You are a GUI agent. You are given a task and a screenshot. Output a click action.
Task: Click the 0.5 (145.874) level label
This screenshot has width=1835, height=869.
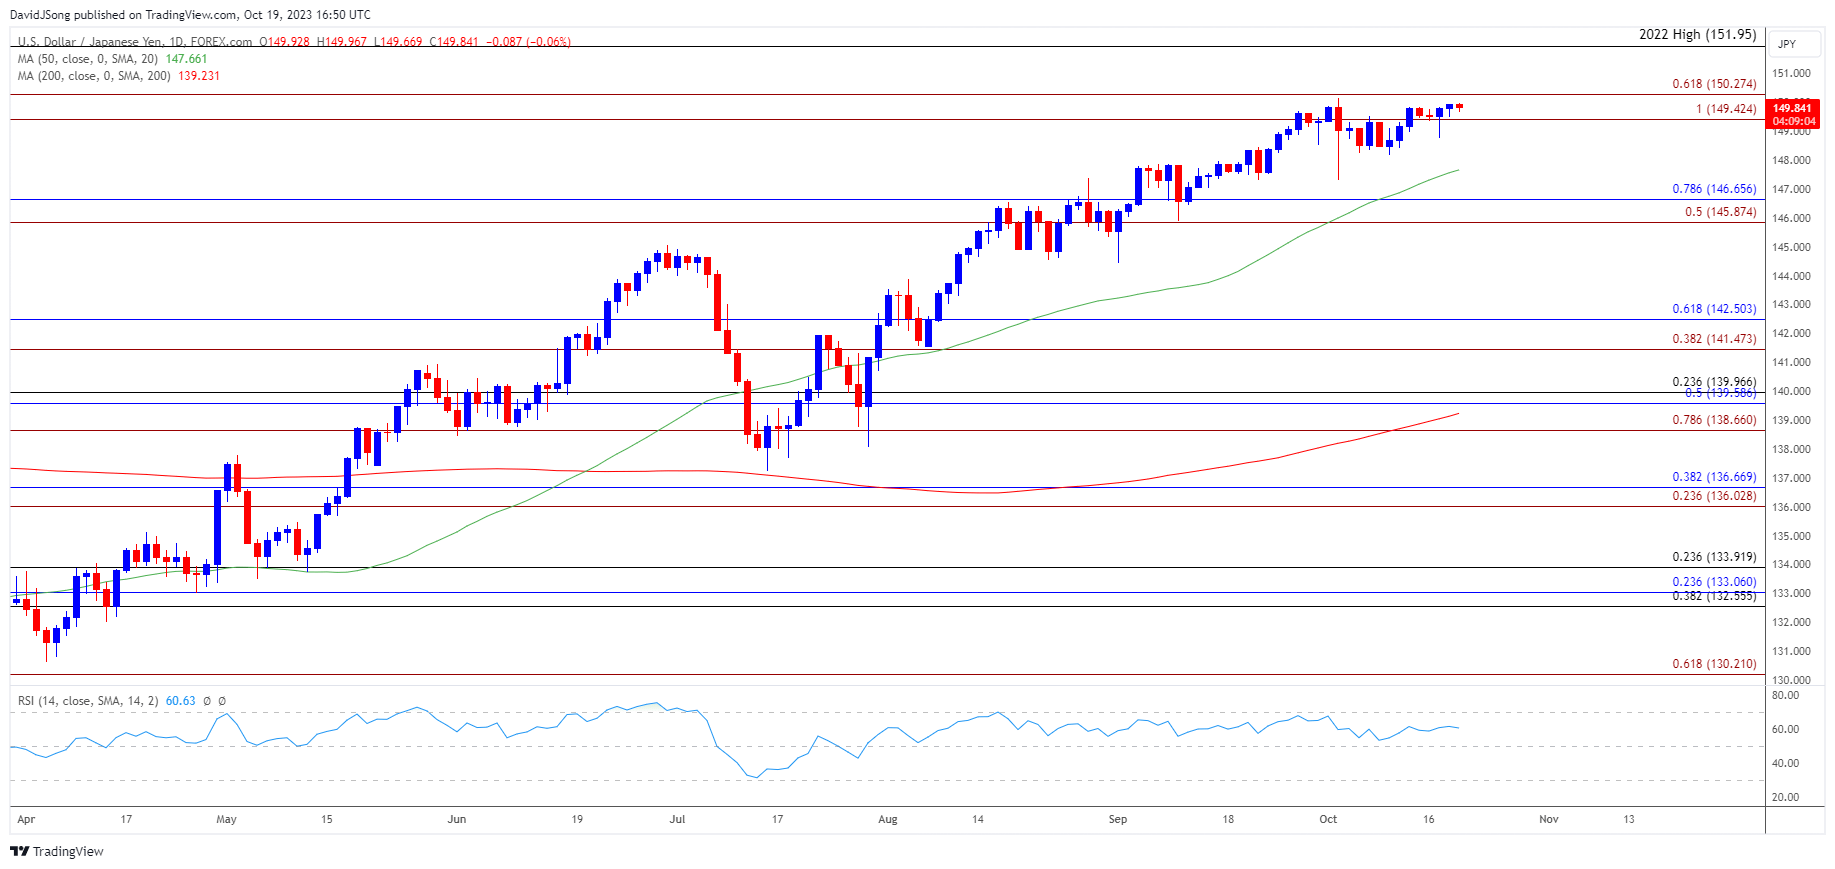point(1720,212)
